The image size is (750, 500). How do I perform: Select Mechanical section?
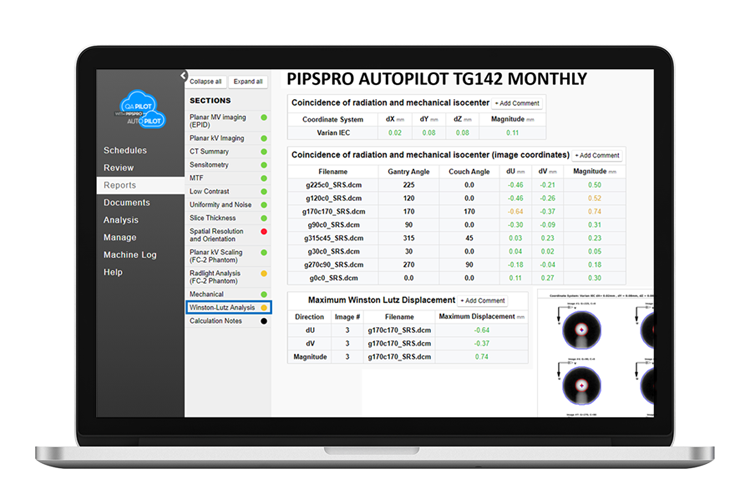point(228,294)
